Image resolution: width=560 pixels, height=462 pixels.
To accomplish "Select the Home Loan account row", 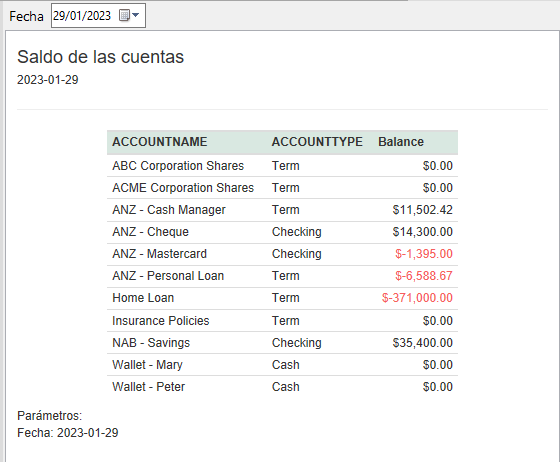I will [282, 298].
